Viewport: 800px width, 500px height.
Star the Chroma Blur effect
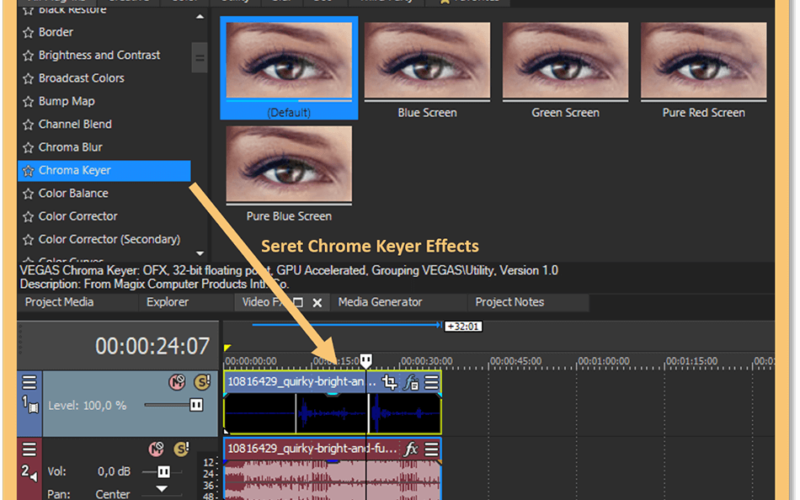(x=28, y=148)
